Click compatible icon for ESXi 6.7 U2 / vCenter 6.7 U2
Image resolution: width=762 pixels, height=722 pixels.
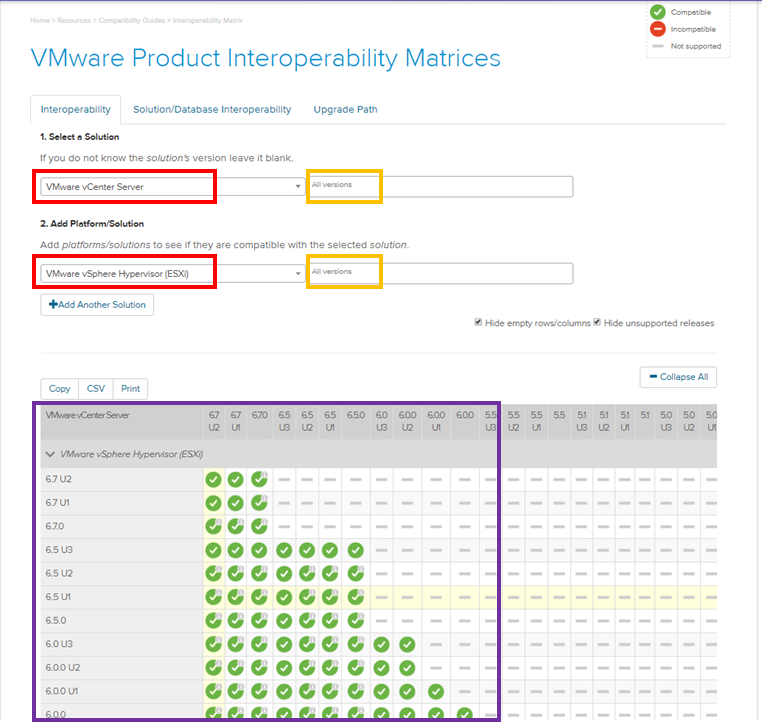pos(213,480)
